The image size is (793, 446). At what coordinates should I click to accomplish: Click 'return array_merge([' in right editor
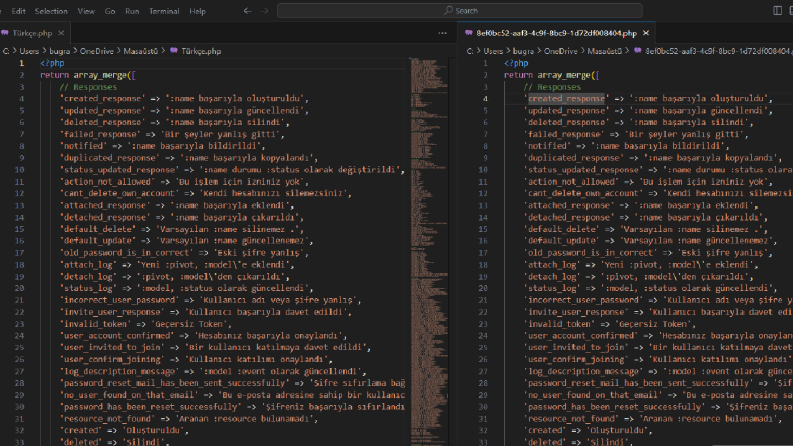pos(551,75)
